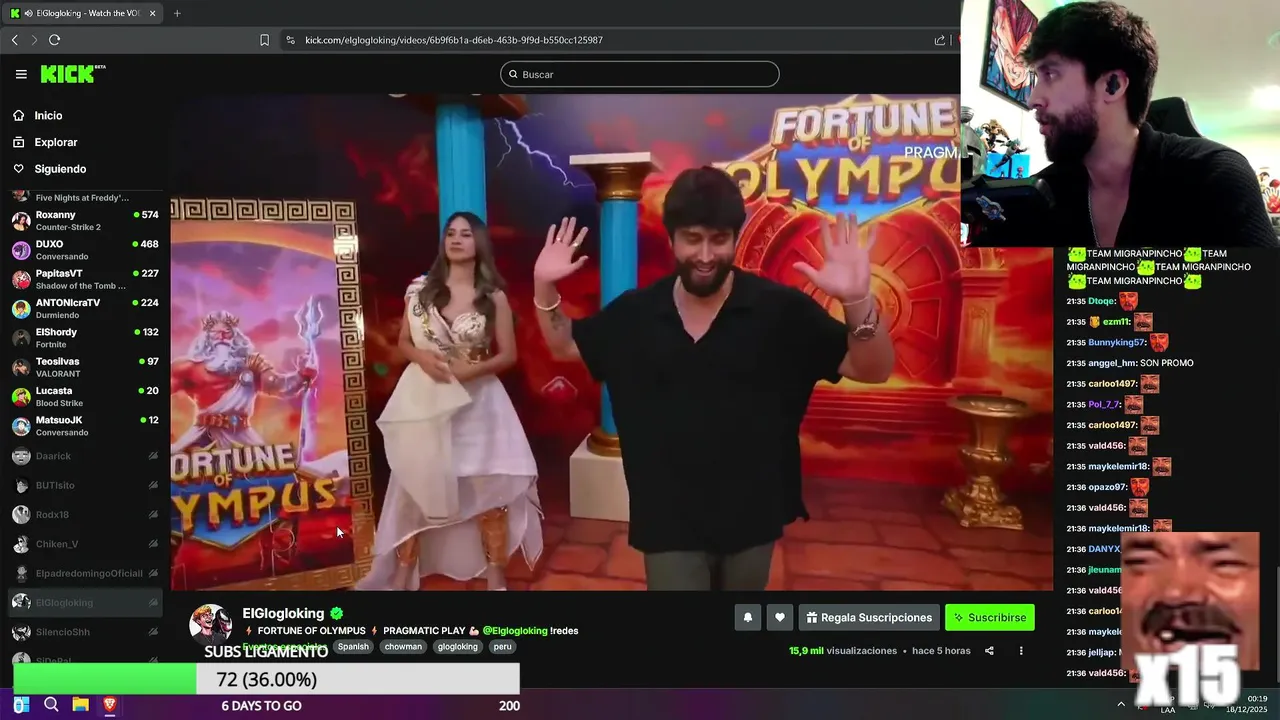This screenshot has height=720, width=1280.
Task: Click the Spanish tag
Action: pos(353,647)
